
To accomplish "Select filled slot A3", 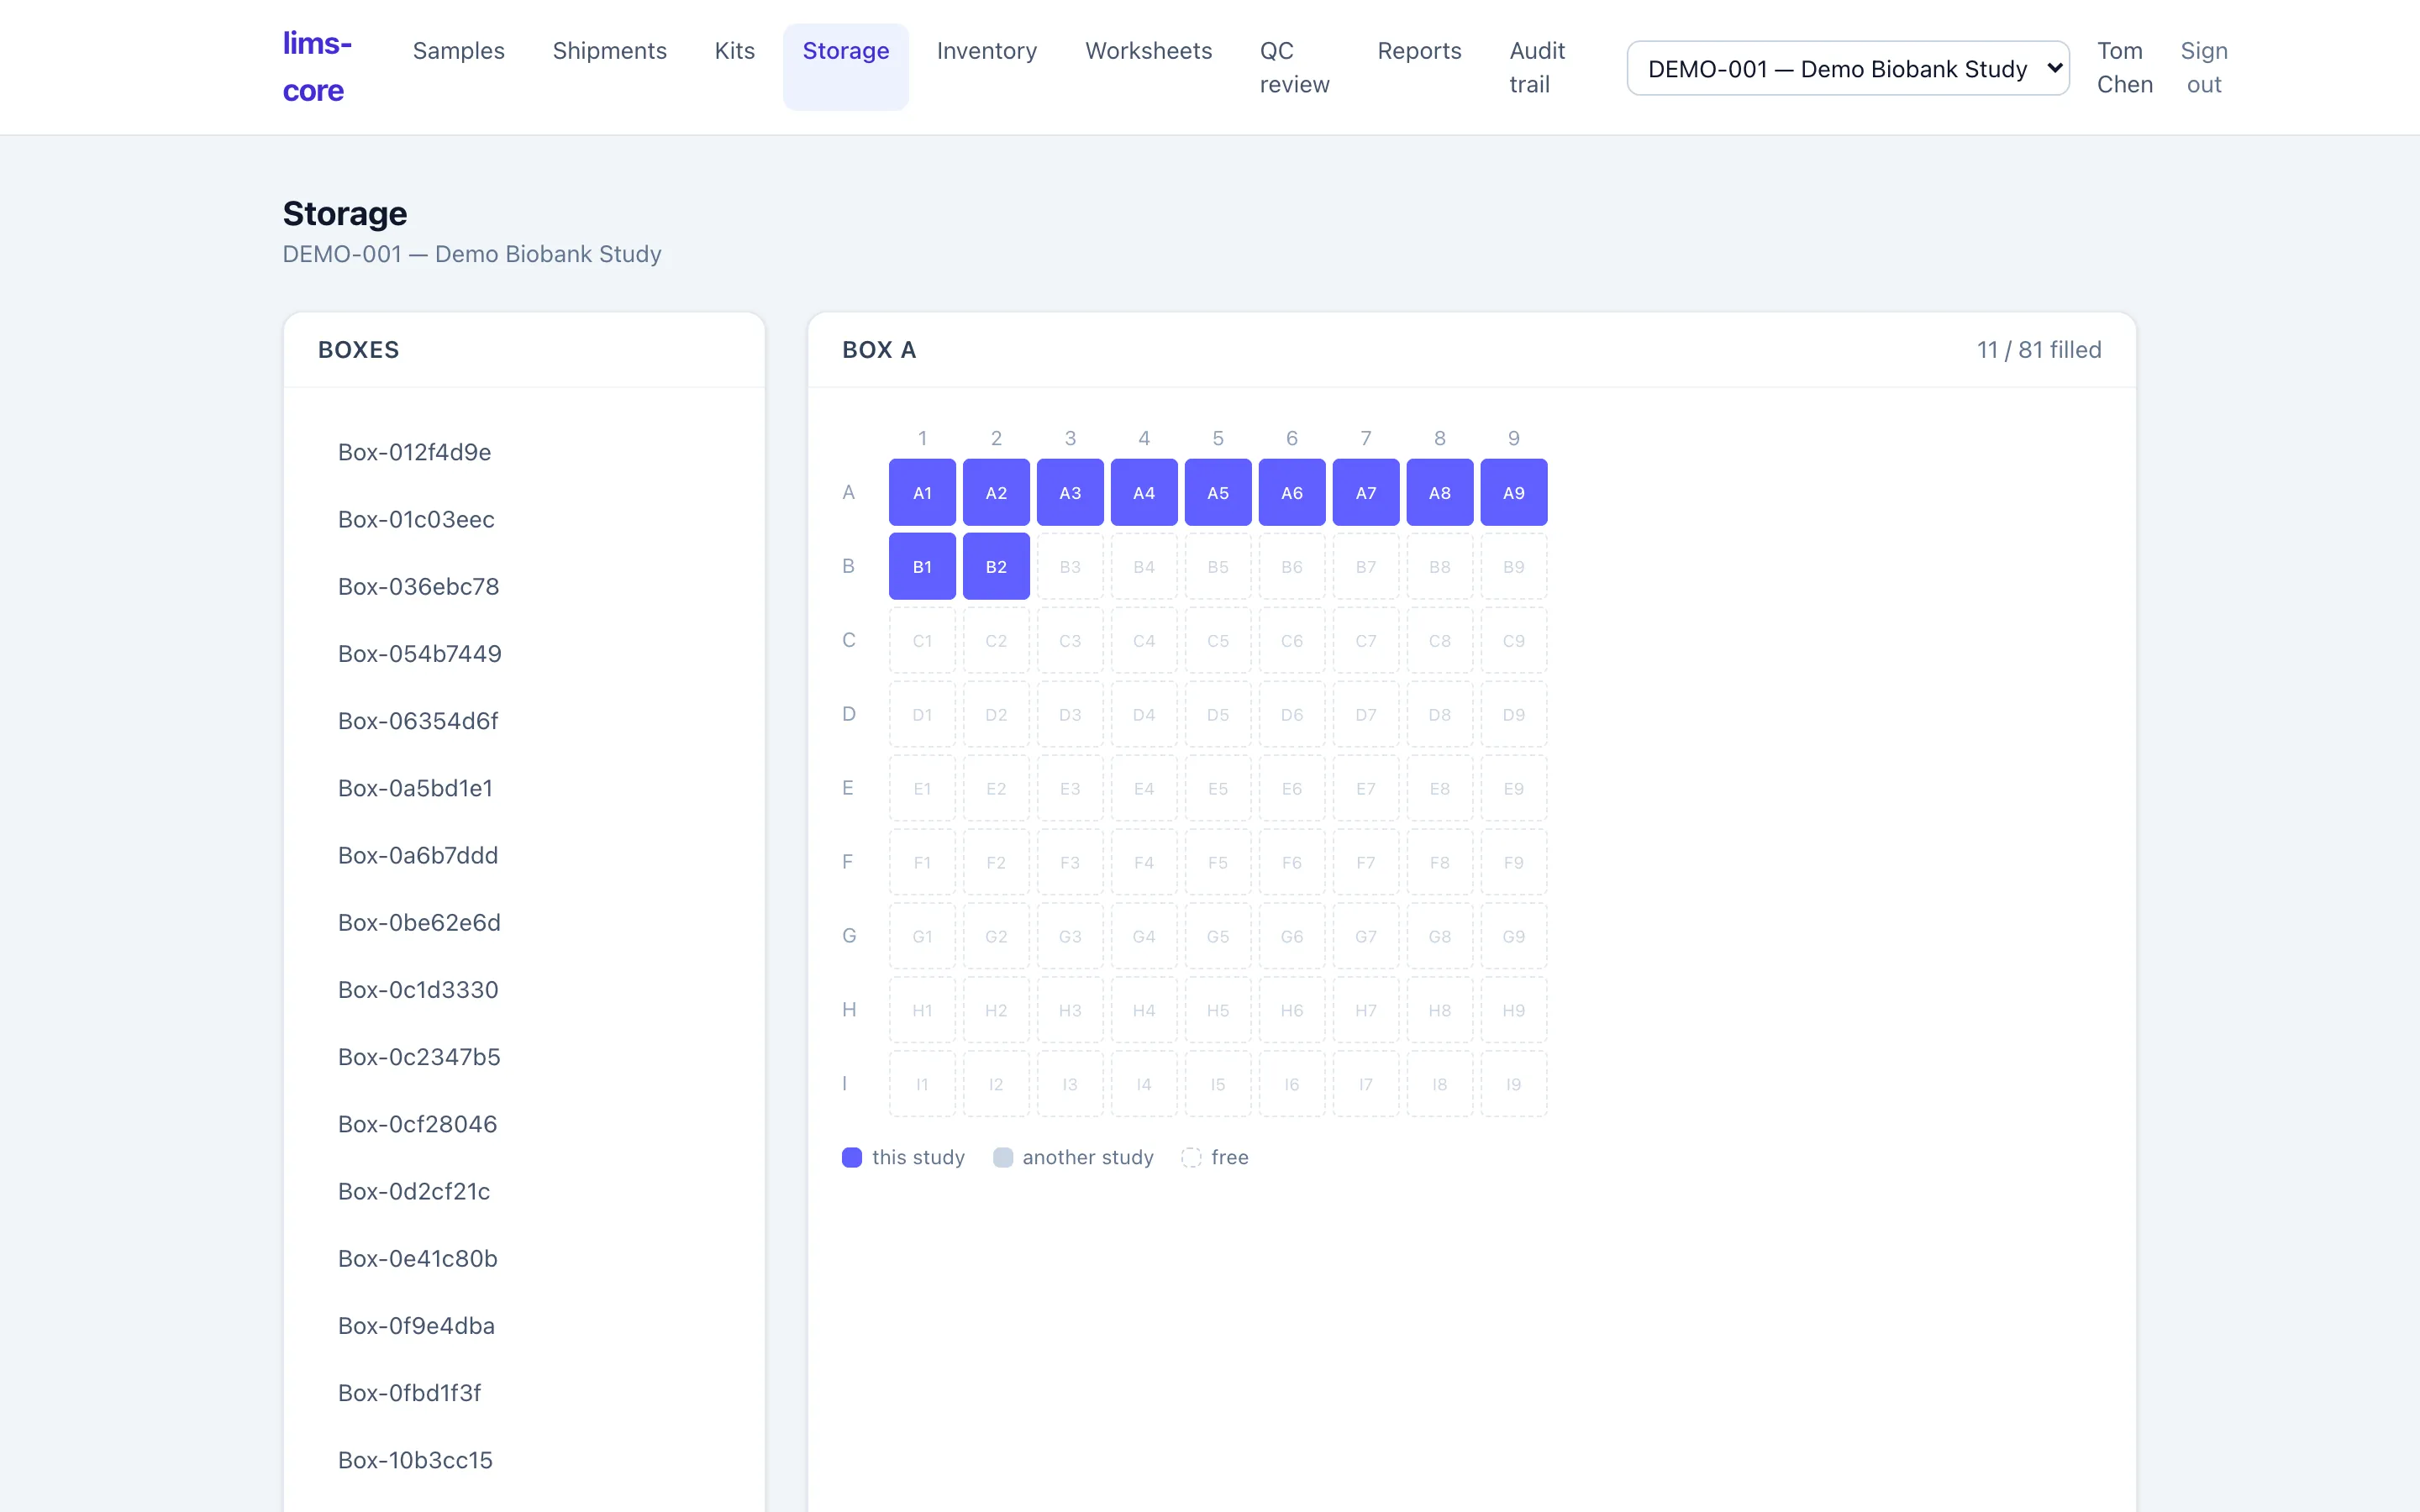I will pos(1070,492).
